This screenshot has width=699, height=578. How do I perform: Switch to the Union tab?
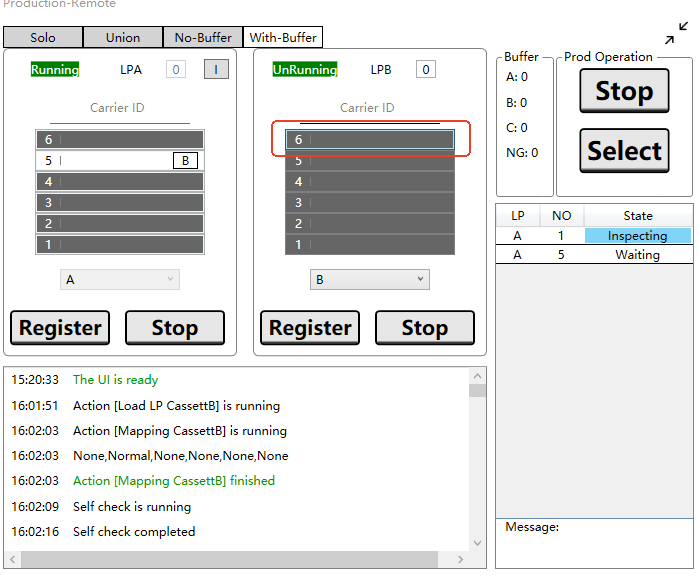point(123,37)
